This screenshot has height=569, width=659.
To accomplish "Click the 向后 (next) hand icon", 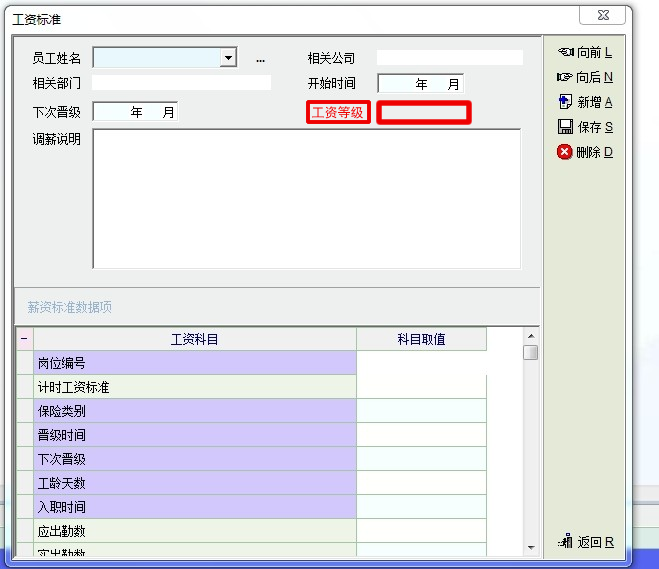I will 565,77.
